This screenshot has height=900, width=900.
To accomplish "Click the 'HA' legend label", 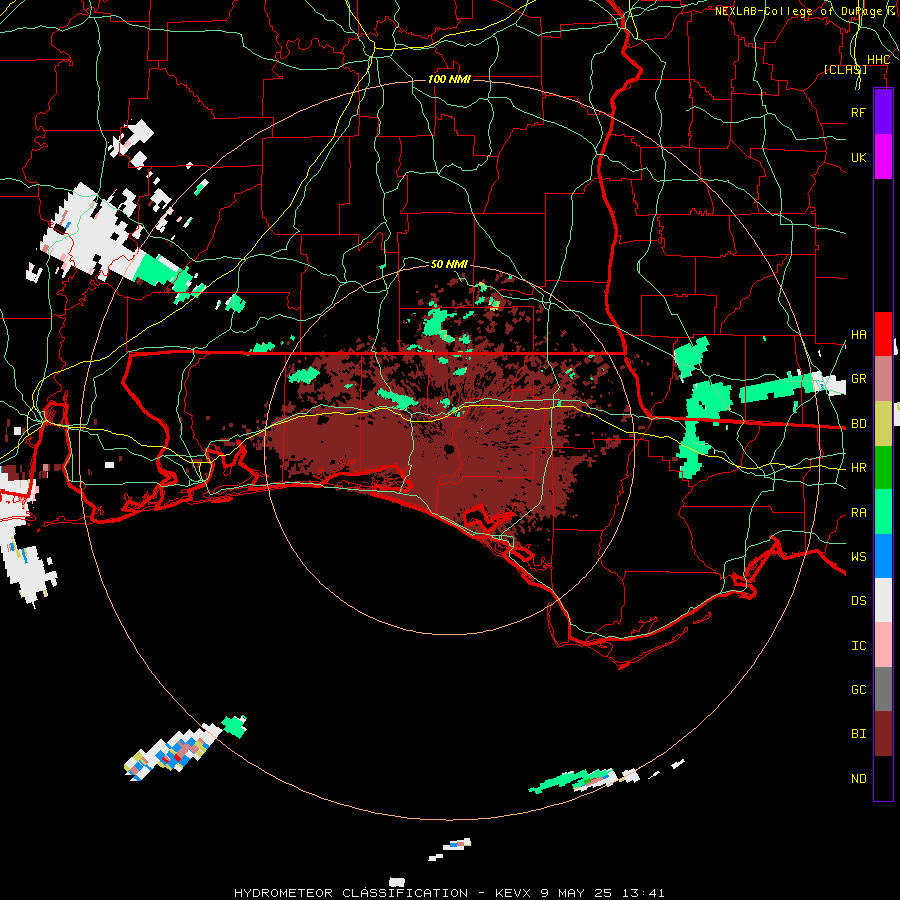I will pyautogui.click(x=858, y=335).
